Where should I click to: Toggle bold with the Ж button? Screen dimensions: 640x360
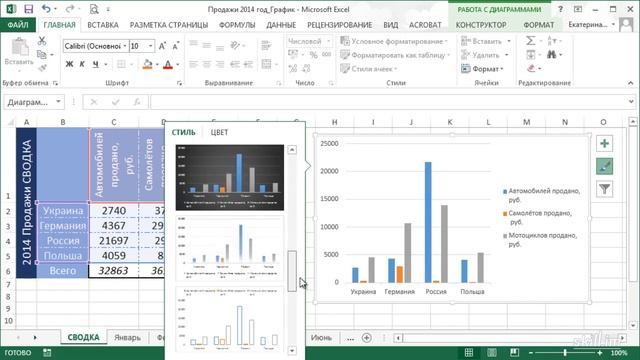pos(69,64)
